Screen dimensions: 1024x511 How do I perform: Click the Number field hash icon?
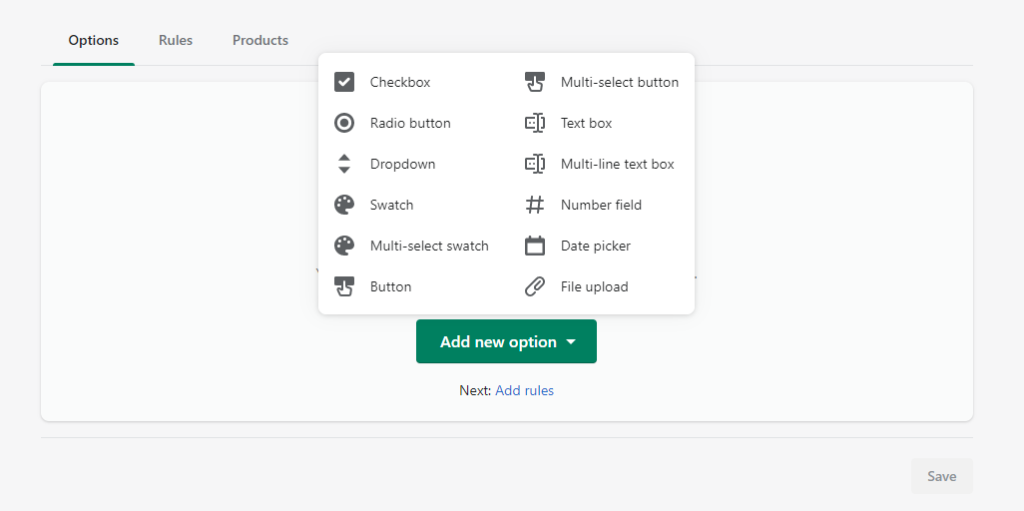click(x=535, y=205)
